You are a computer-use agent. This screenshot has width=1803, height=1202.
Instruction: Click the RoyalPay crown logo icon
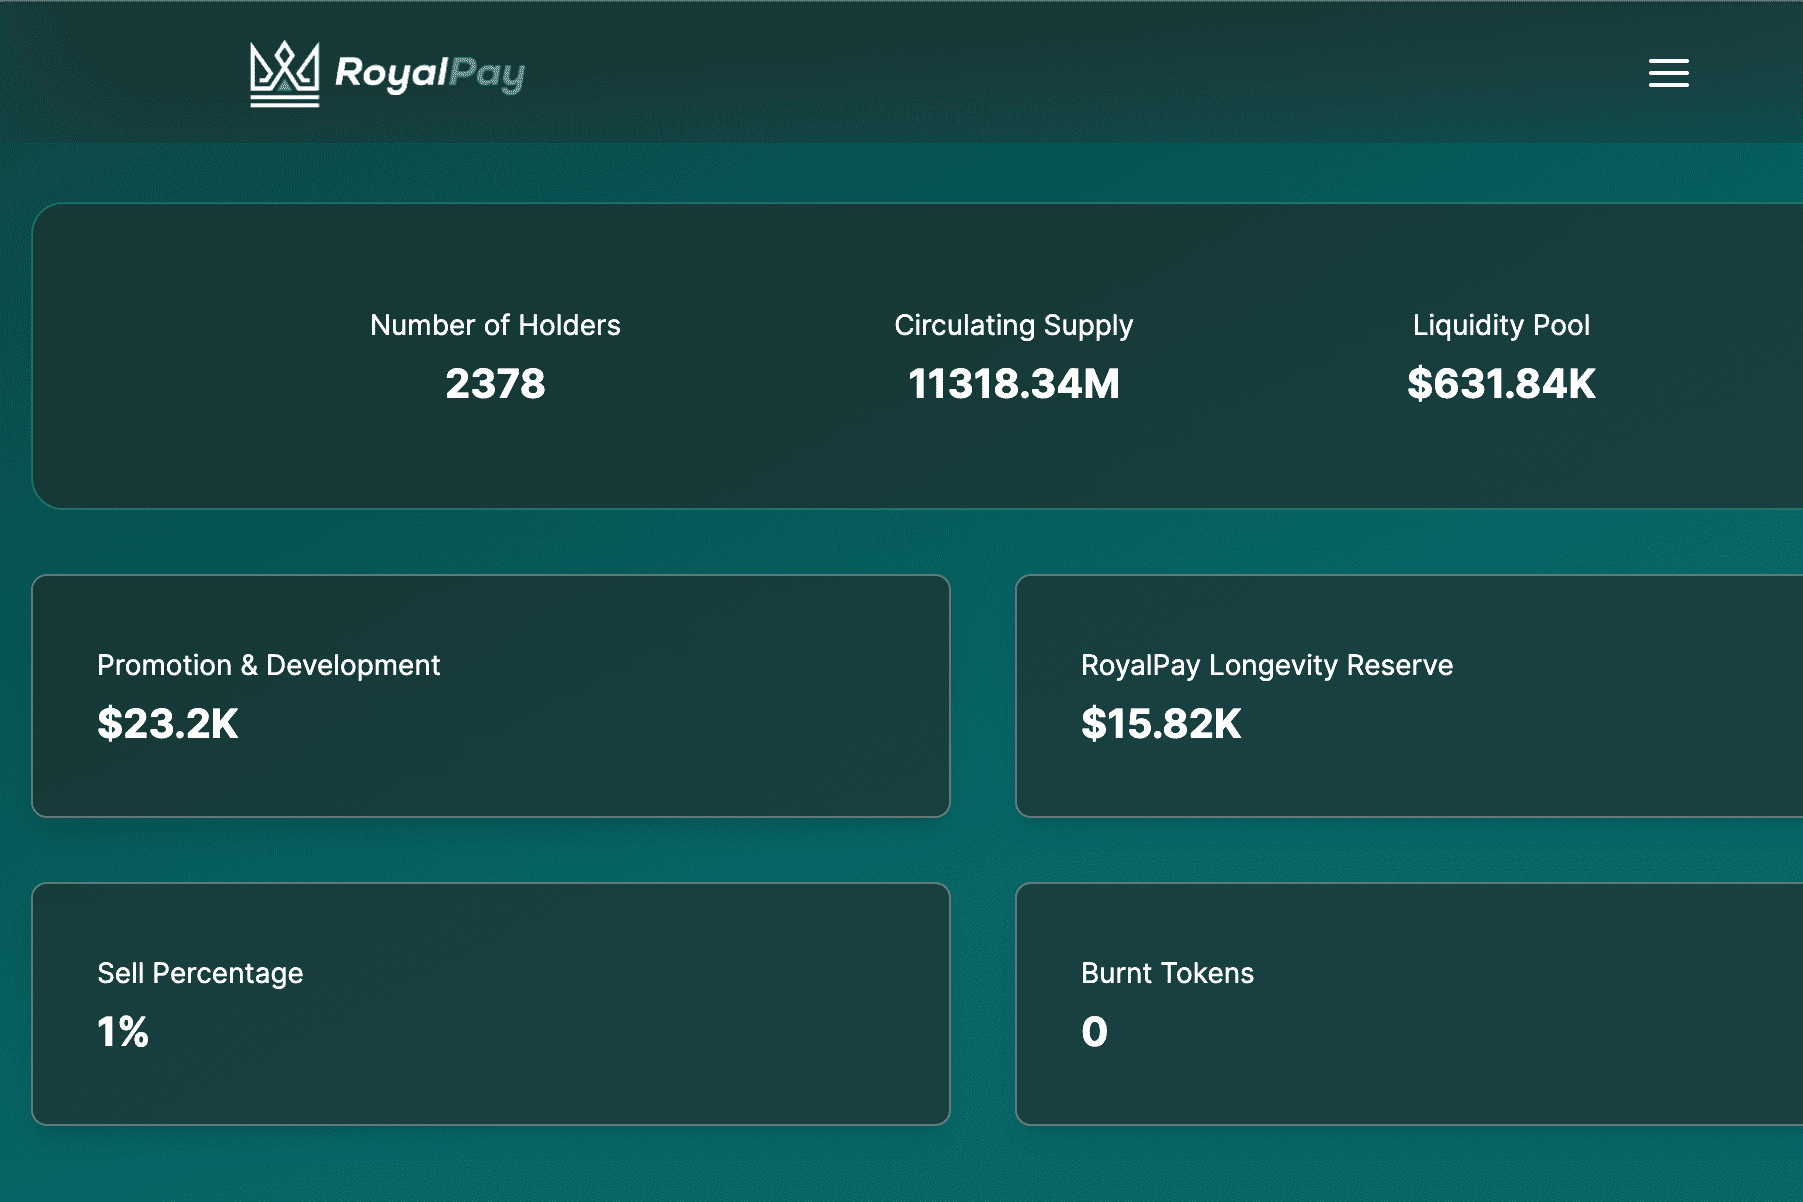coord(284,73)
